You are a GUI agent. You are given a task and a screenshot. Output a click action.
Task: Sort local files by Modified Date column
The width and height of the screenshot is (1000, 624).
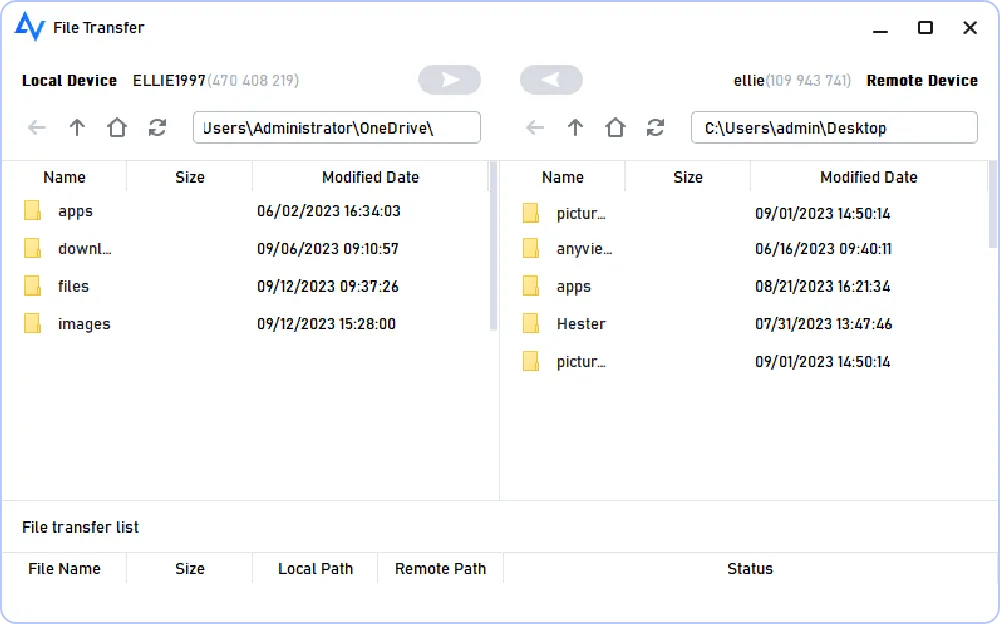click(x=370, y=177)
